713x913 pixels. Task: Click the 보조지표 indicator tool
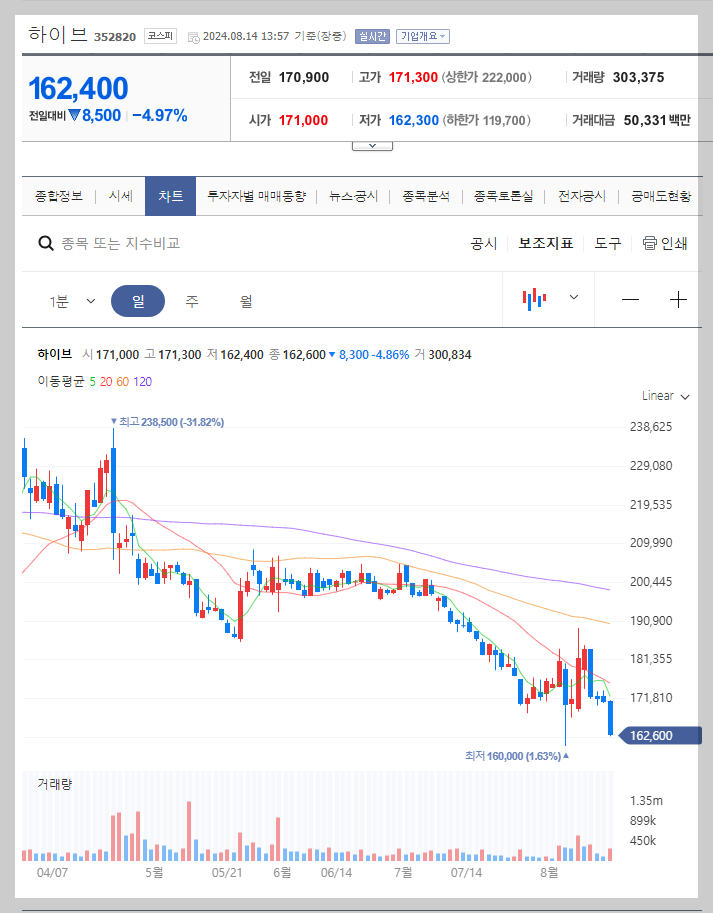click(x=545, y=243)
